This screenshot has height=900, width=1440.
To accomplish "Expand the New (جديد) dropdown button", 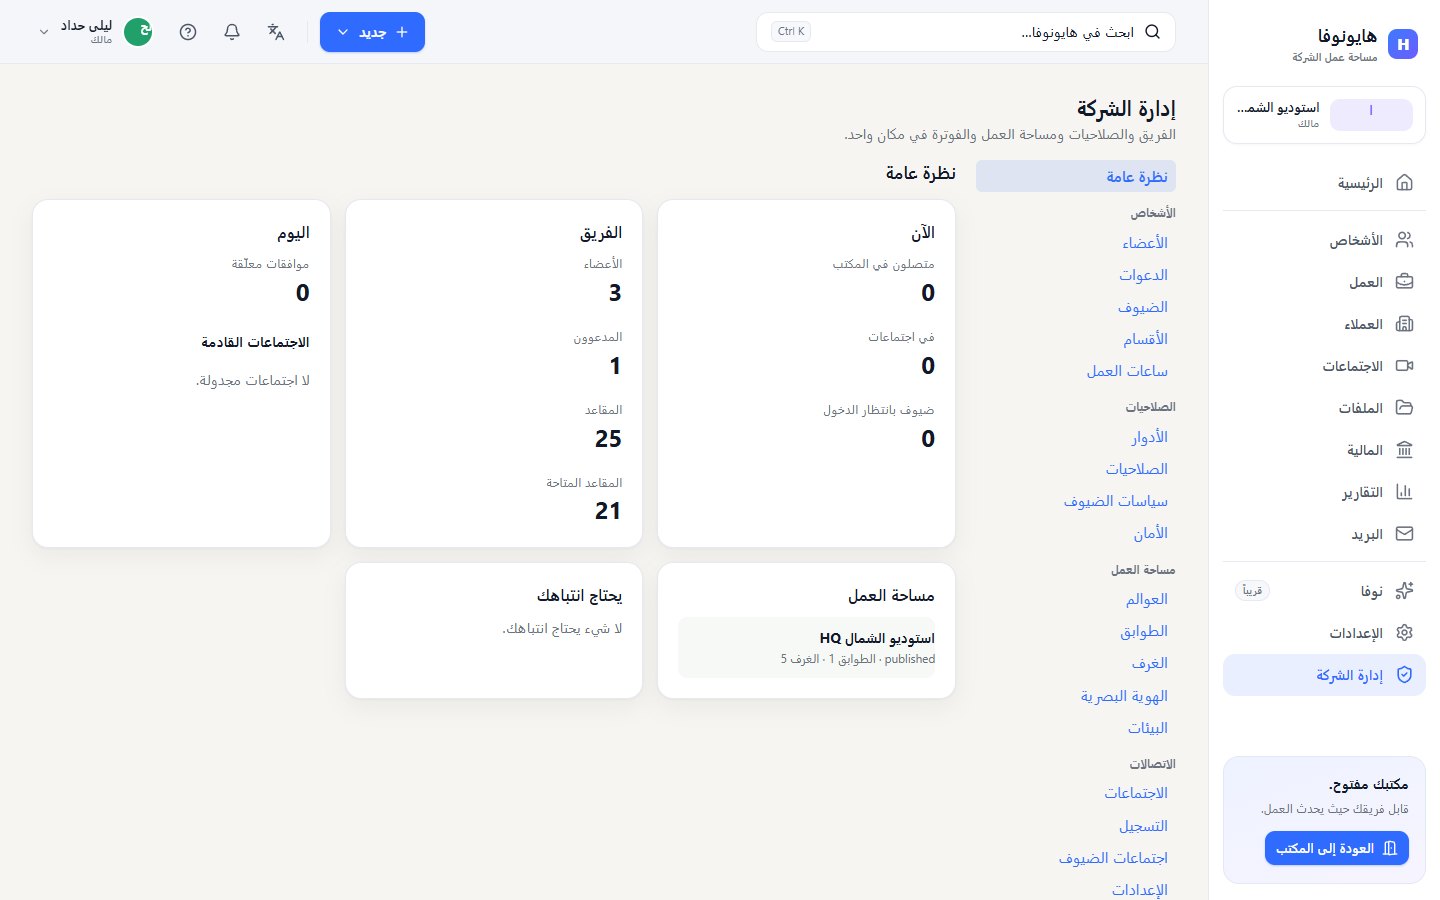I will [x=372, y=32].
